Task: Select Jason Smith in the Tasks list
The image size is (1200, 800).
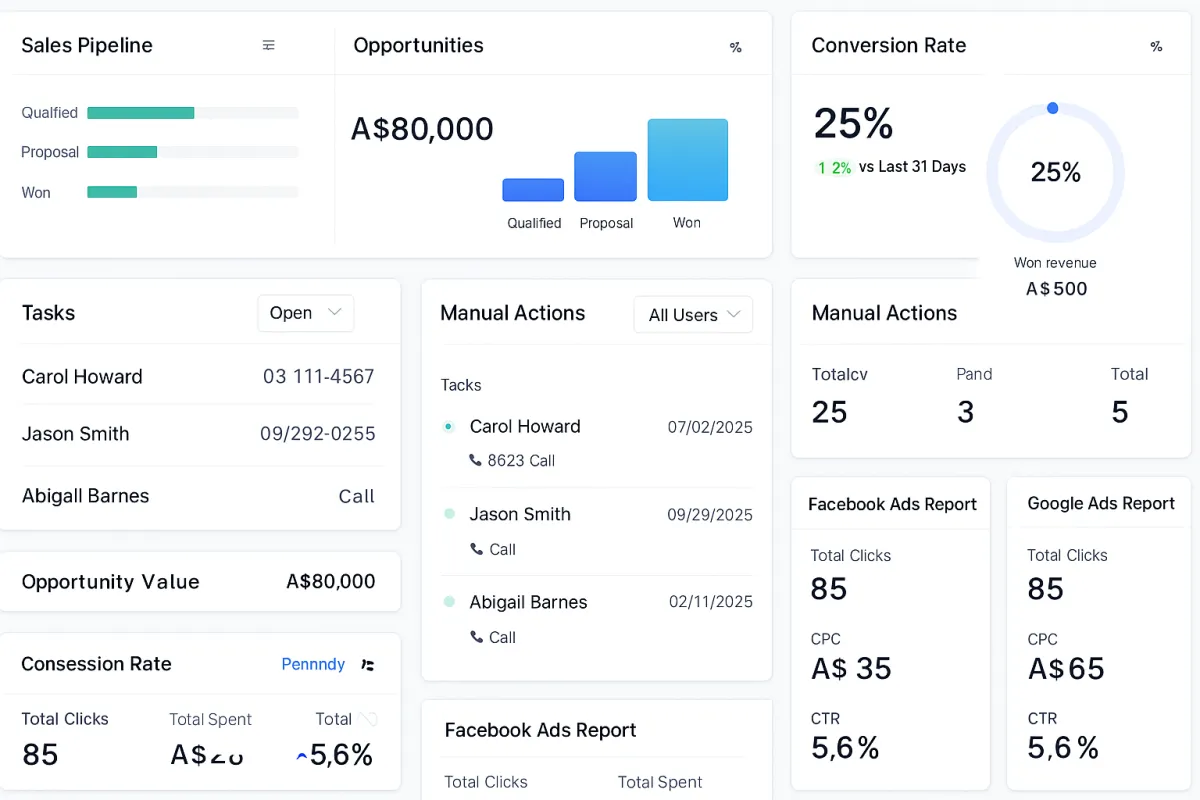Action: point(75,434)
